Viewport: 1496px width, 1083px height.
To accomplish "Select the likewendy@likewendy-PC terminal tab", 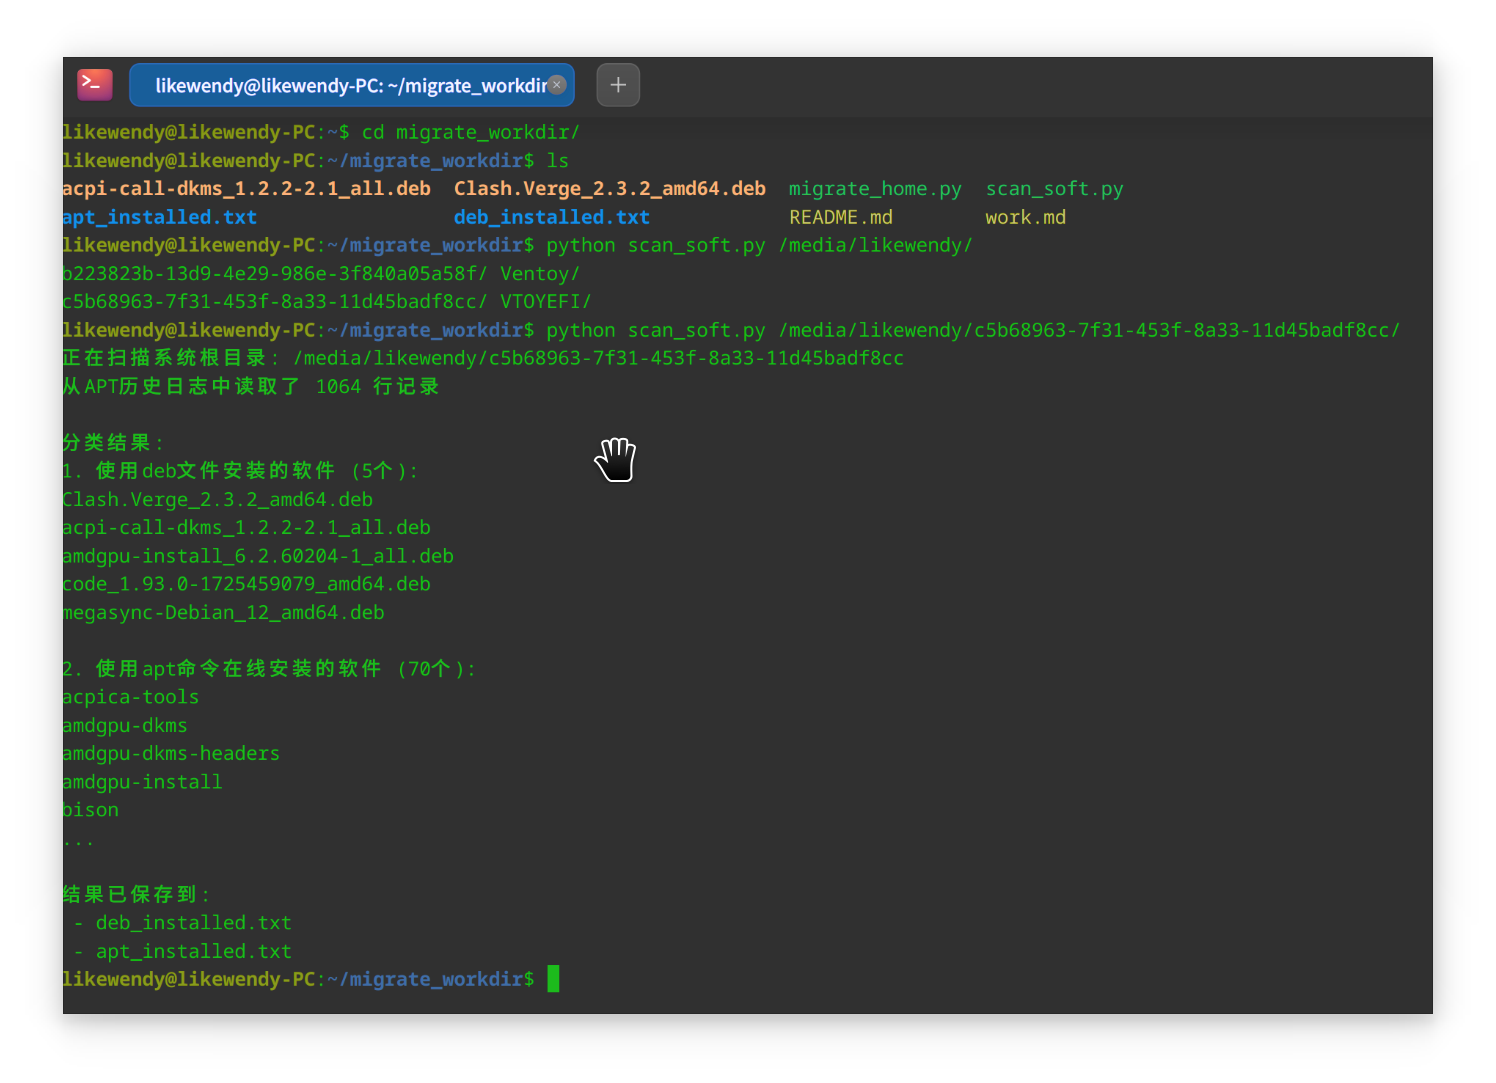I will tap(352, 85).
